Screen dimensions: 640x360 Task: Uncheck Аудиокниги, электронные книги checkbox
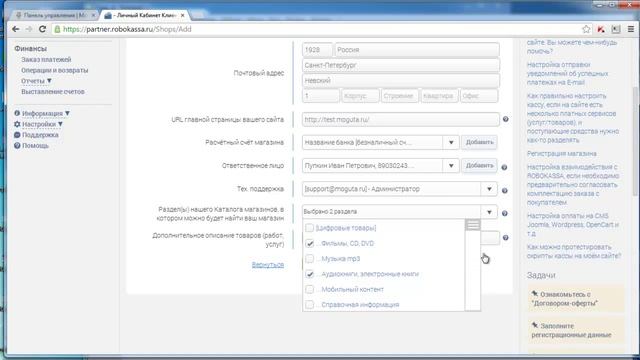[309, 274]
